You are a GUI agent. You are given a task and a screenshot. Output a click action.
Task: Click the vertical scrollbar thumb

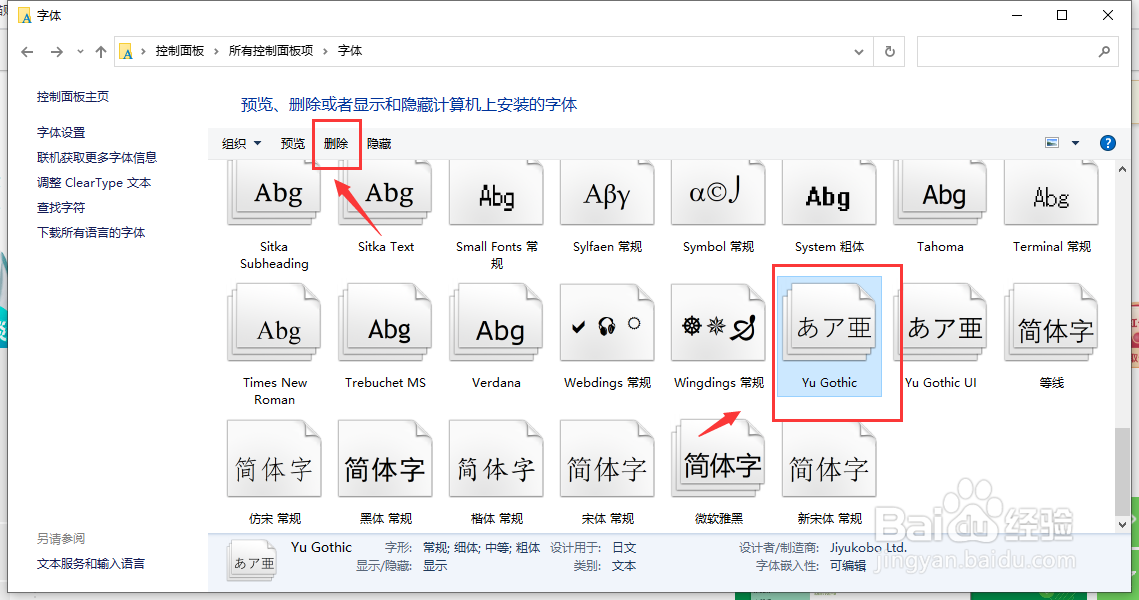pyautogui.click(x=1122, y=471)
